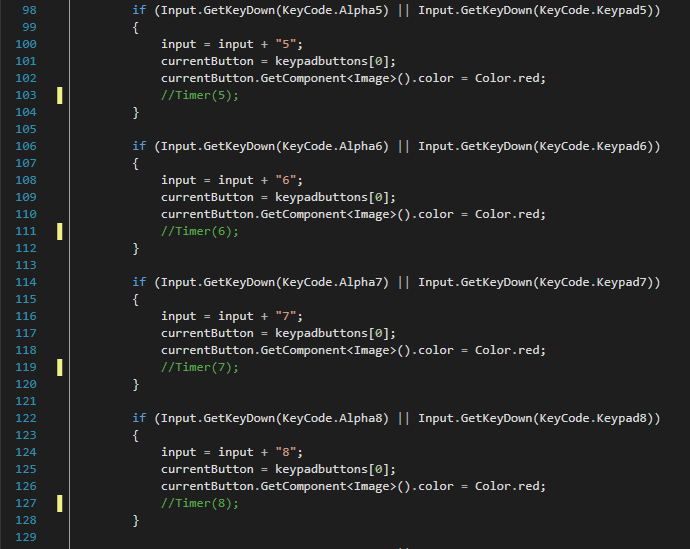Screen dimensions: 690x549
Task: Click the if keyword on line 106
Action: (x=139, y=146)
